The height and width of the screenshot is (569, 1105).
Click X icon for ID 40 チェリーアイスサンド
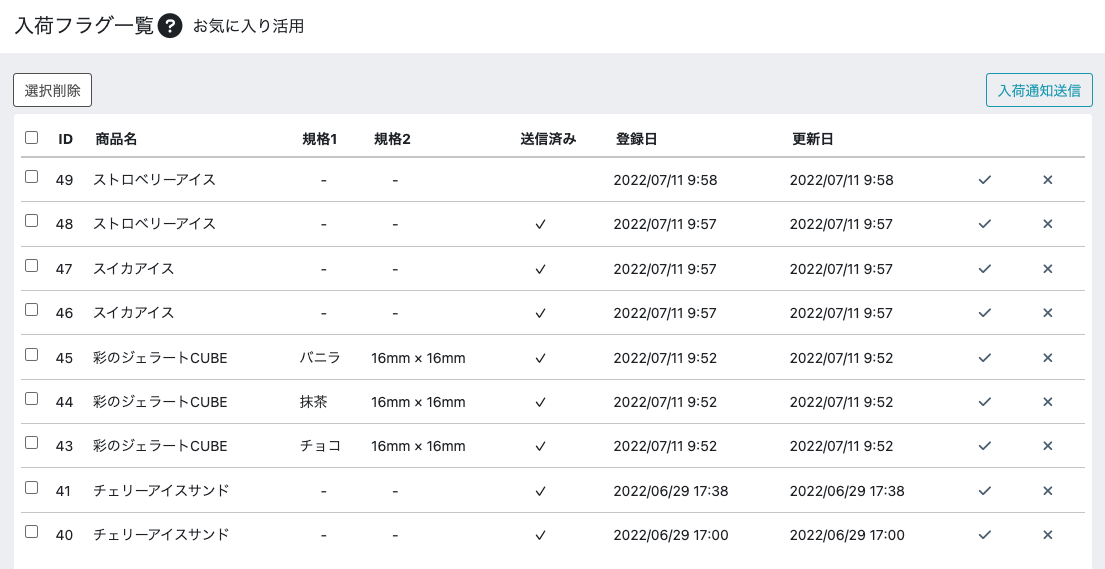pyautogui.click(x=1047, y=534)
